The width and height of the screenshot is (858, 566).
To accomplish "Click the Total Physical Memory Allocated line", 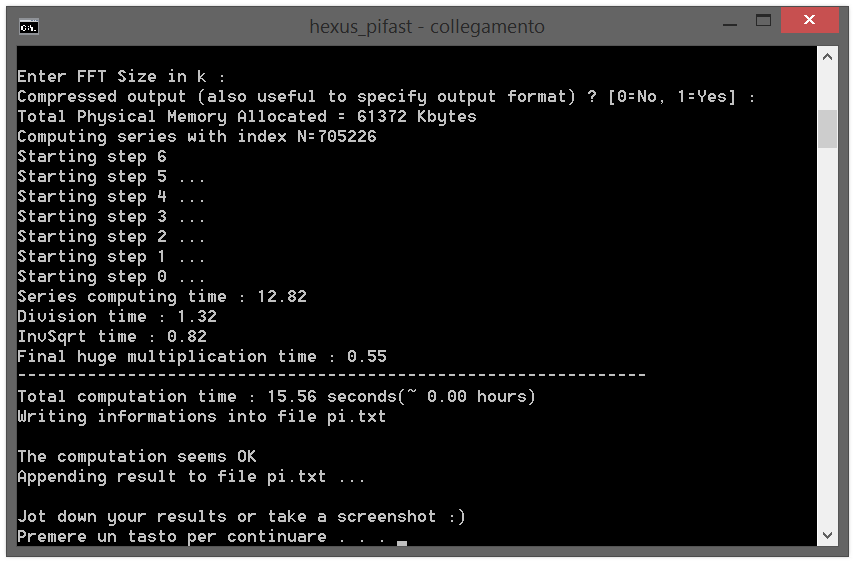I will click(247, 117).
